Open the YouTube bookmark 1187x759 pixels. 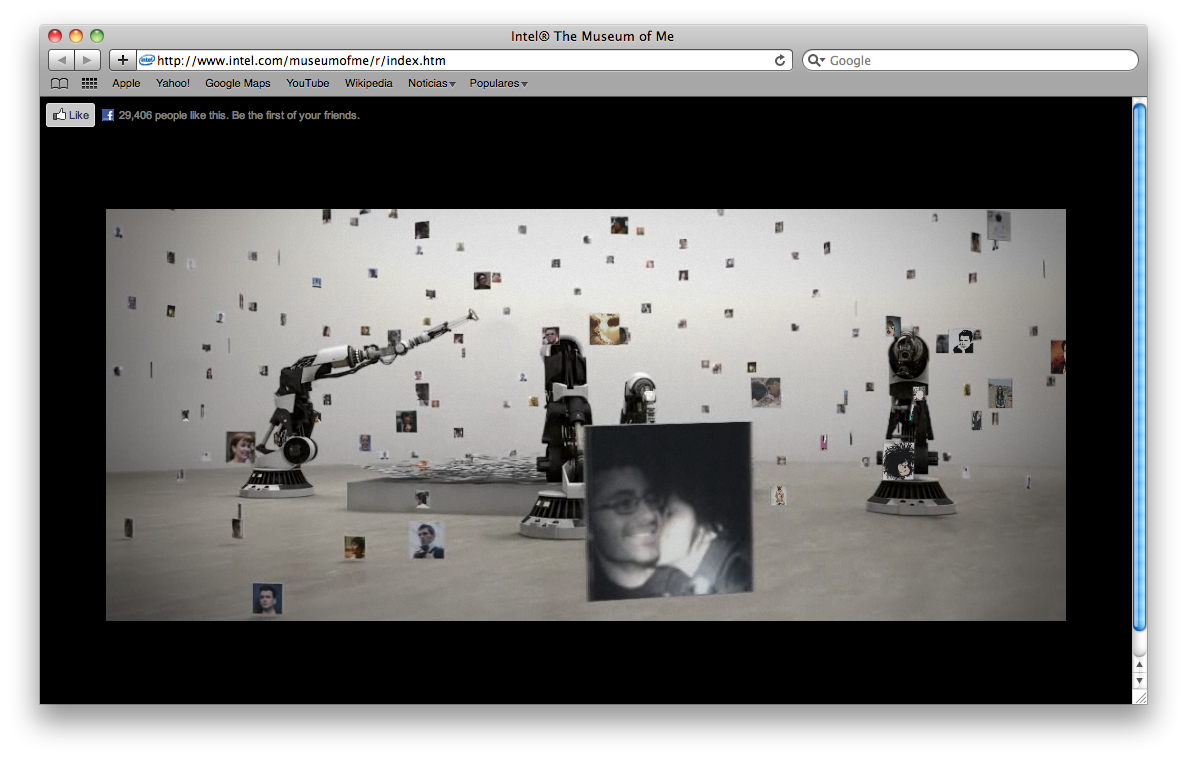[x=308, y=84]
